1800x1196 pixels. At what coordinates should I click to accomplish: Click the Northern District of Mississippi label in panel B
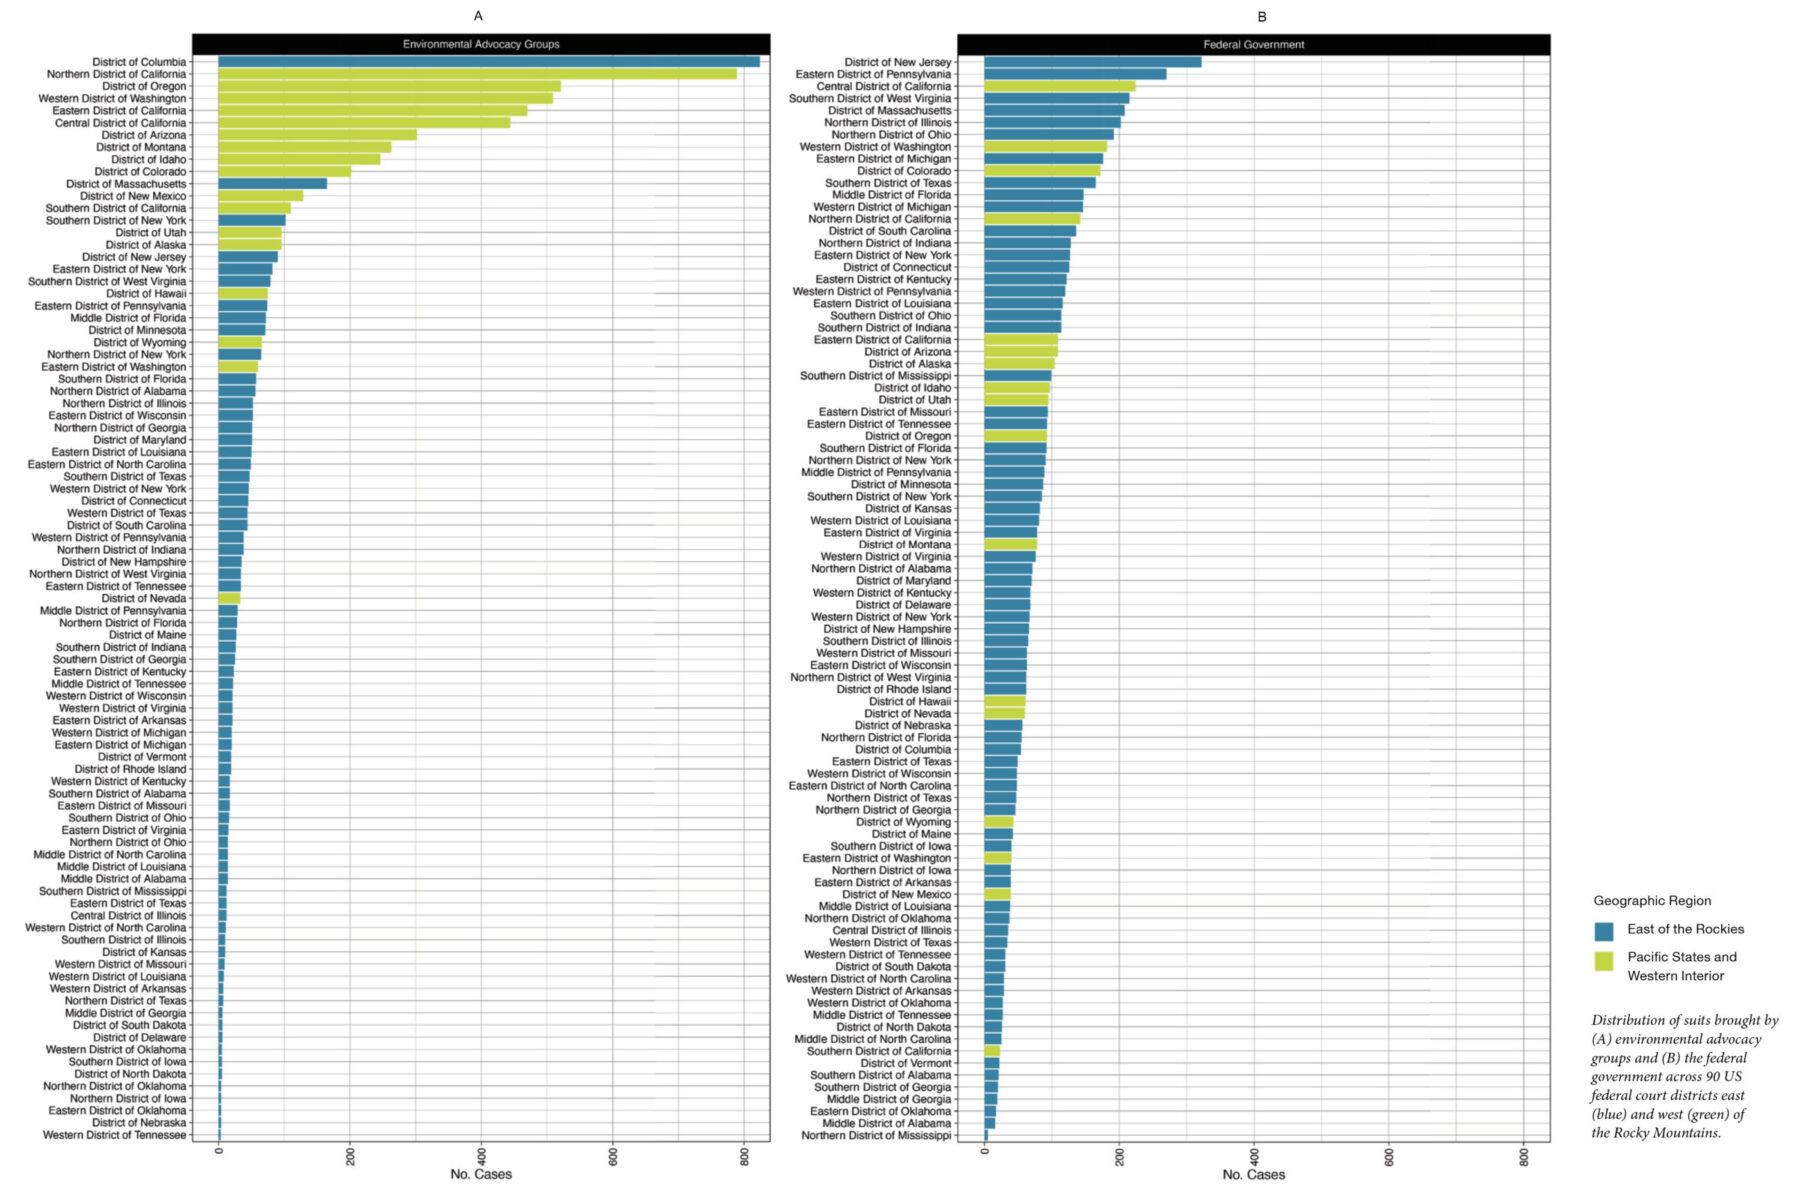pos(876,1135)
